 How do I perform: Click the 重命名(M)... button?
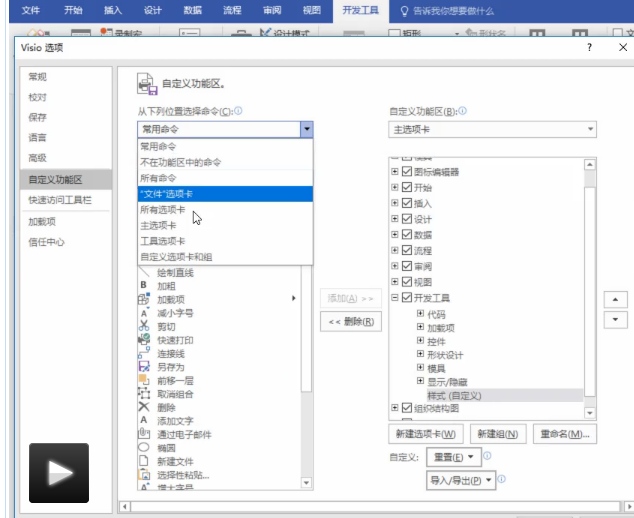[565, 434]
